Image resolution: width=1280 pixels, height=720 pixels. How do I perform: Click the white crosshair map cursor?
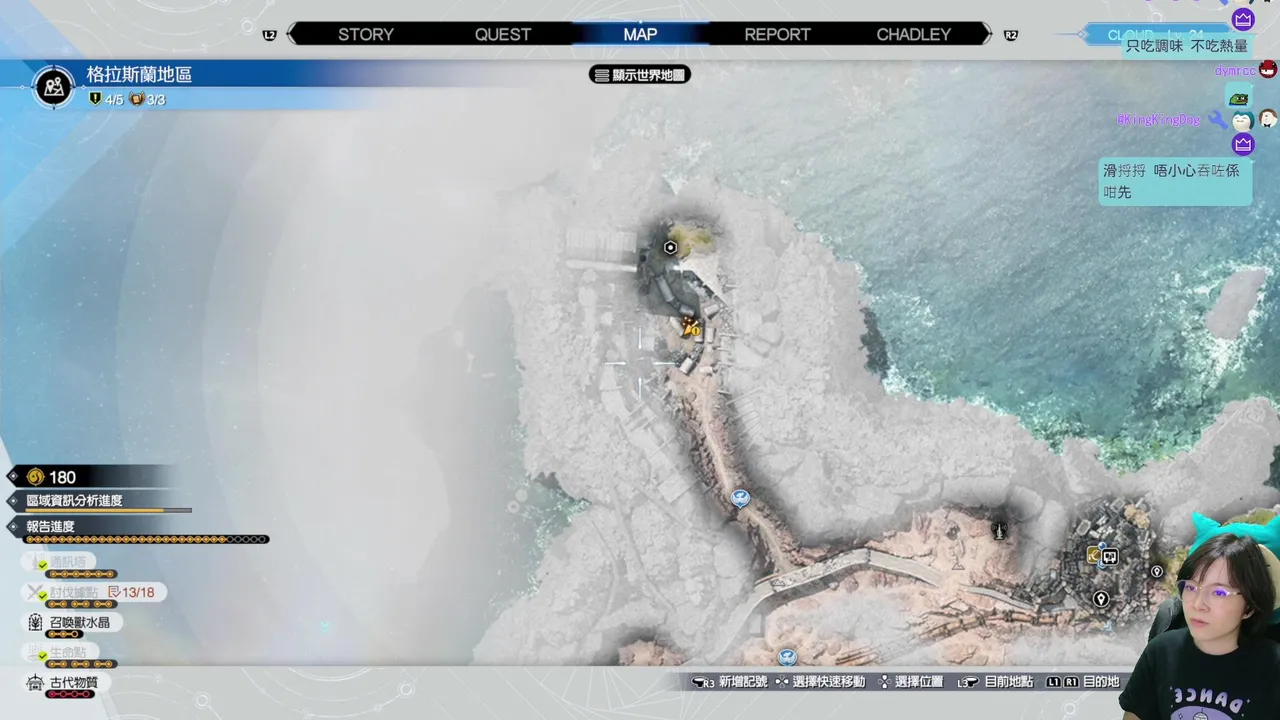point(641,363)
